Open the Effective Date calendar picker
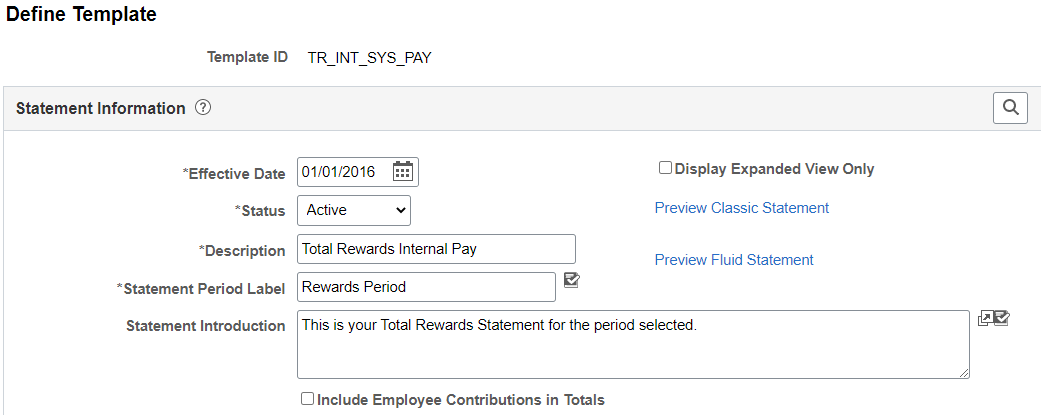Viewport: 1041px width, 415px height. click(403, 172)
